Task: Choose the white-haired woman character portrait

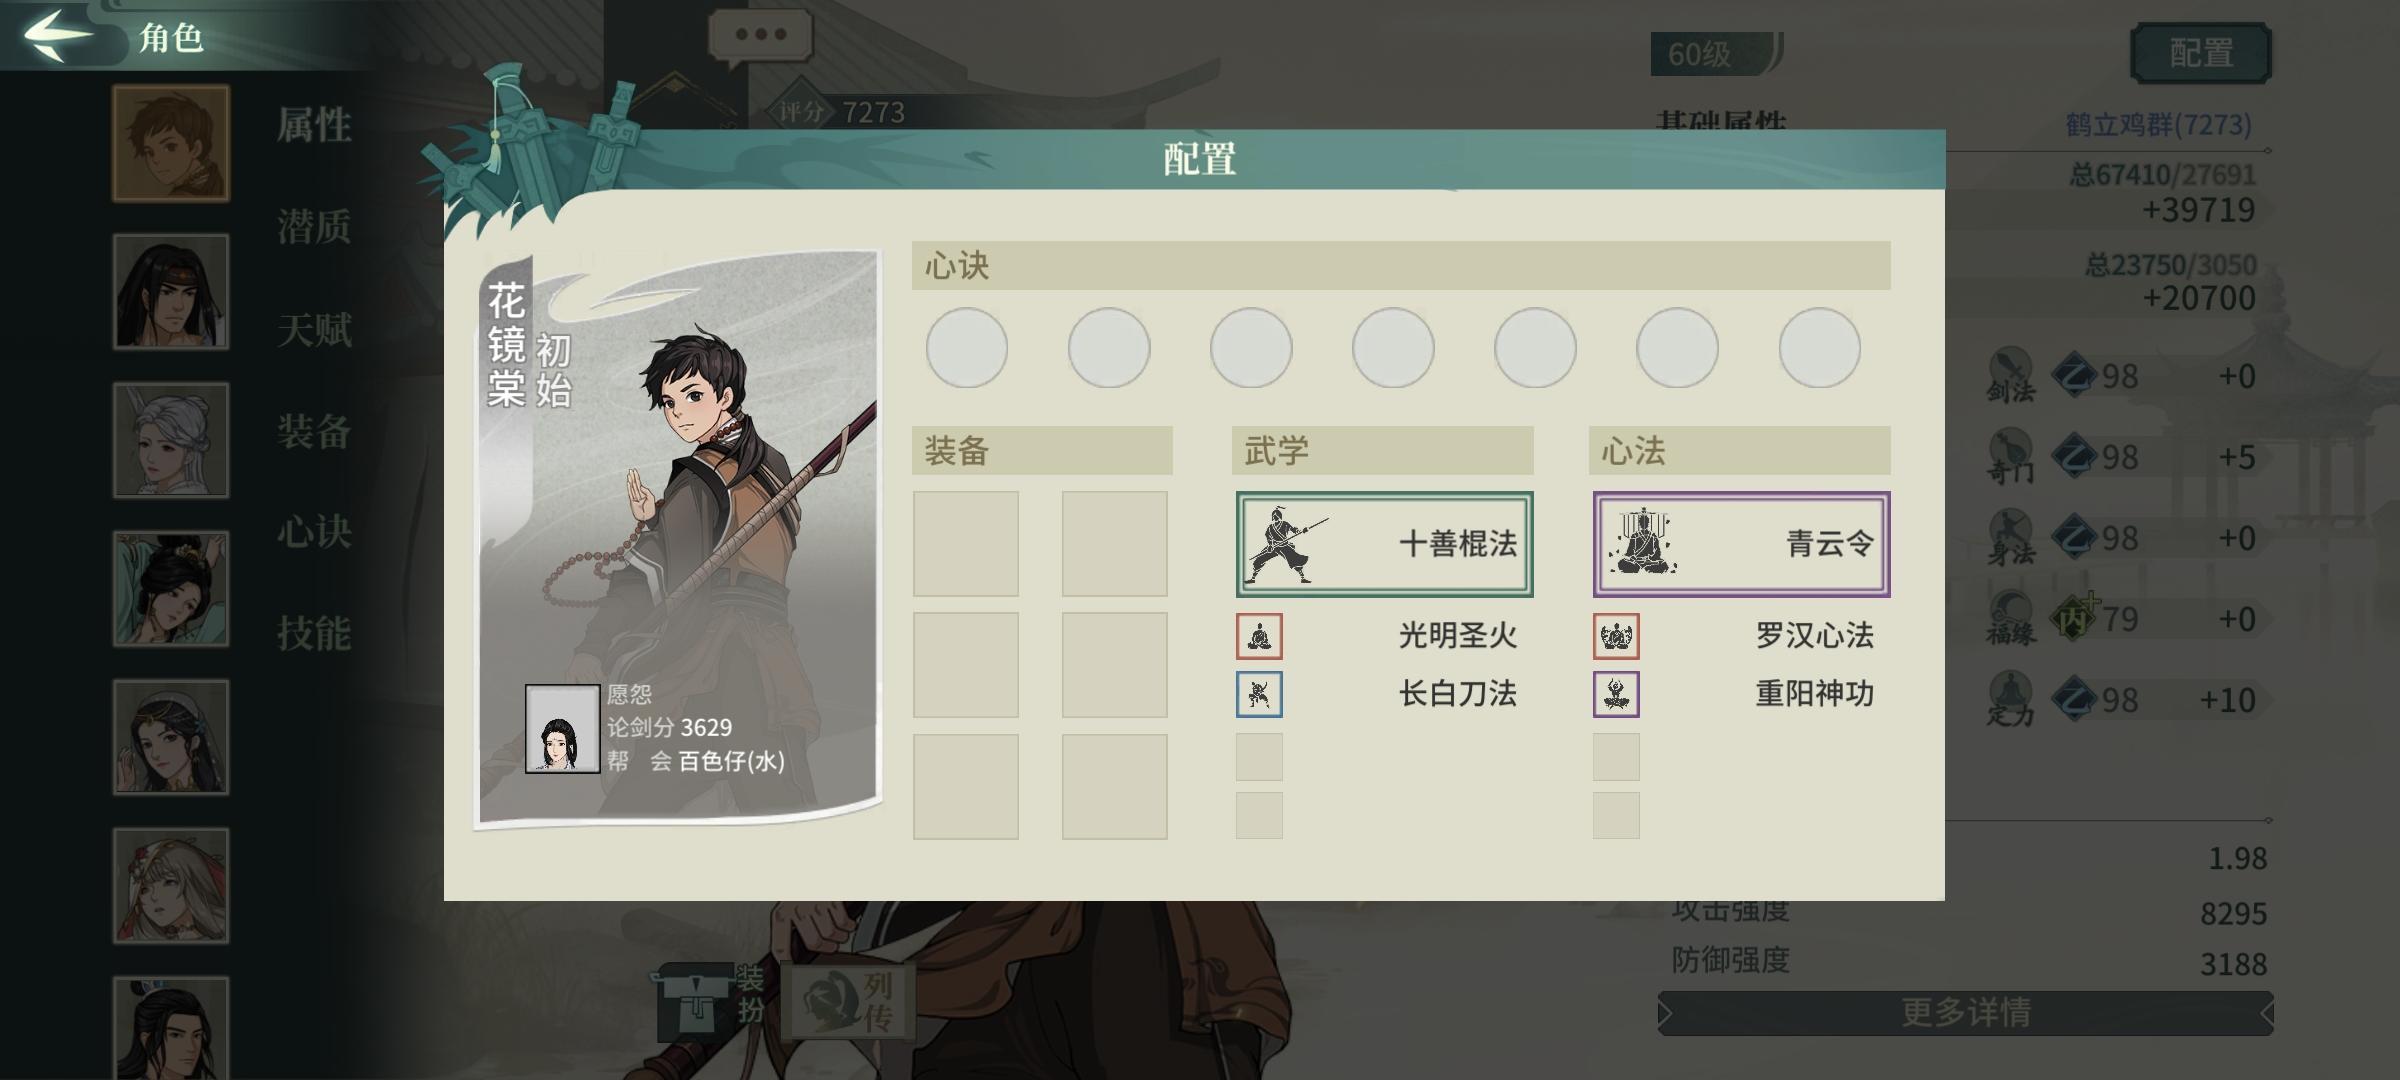Action: 171,440
